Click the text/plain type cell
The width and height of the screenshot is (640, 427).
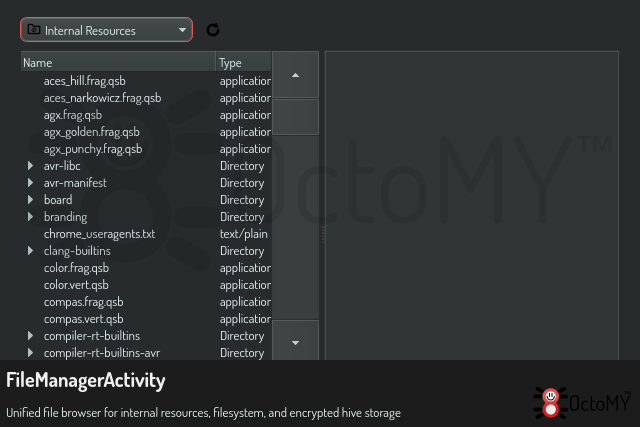(244, 234)
